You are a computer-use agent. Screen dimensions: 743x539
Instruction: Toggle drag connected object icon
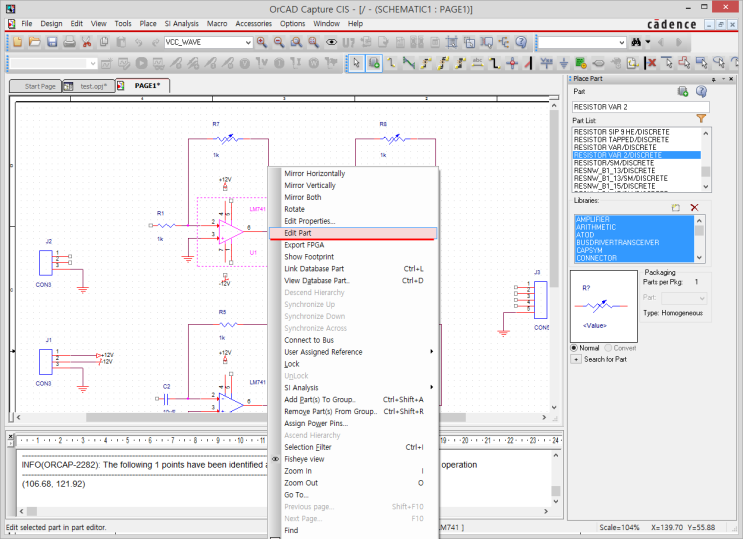(x=487, y=42)
